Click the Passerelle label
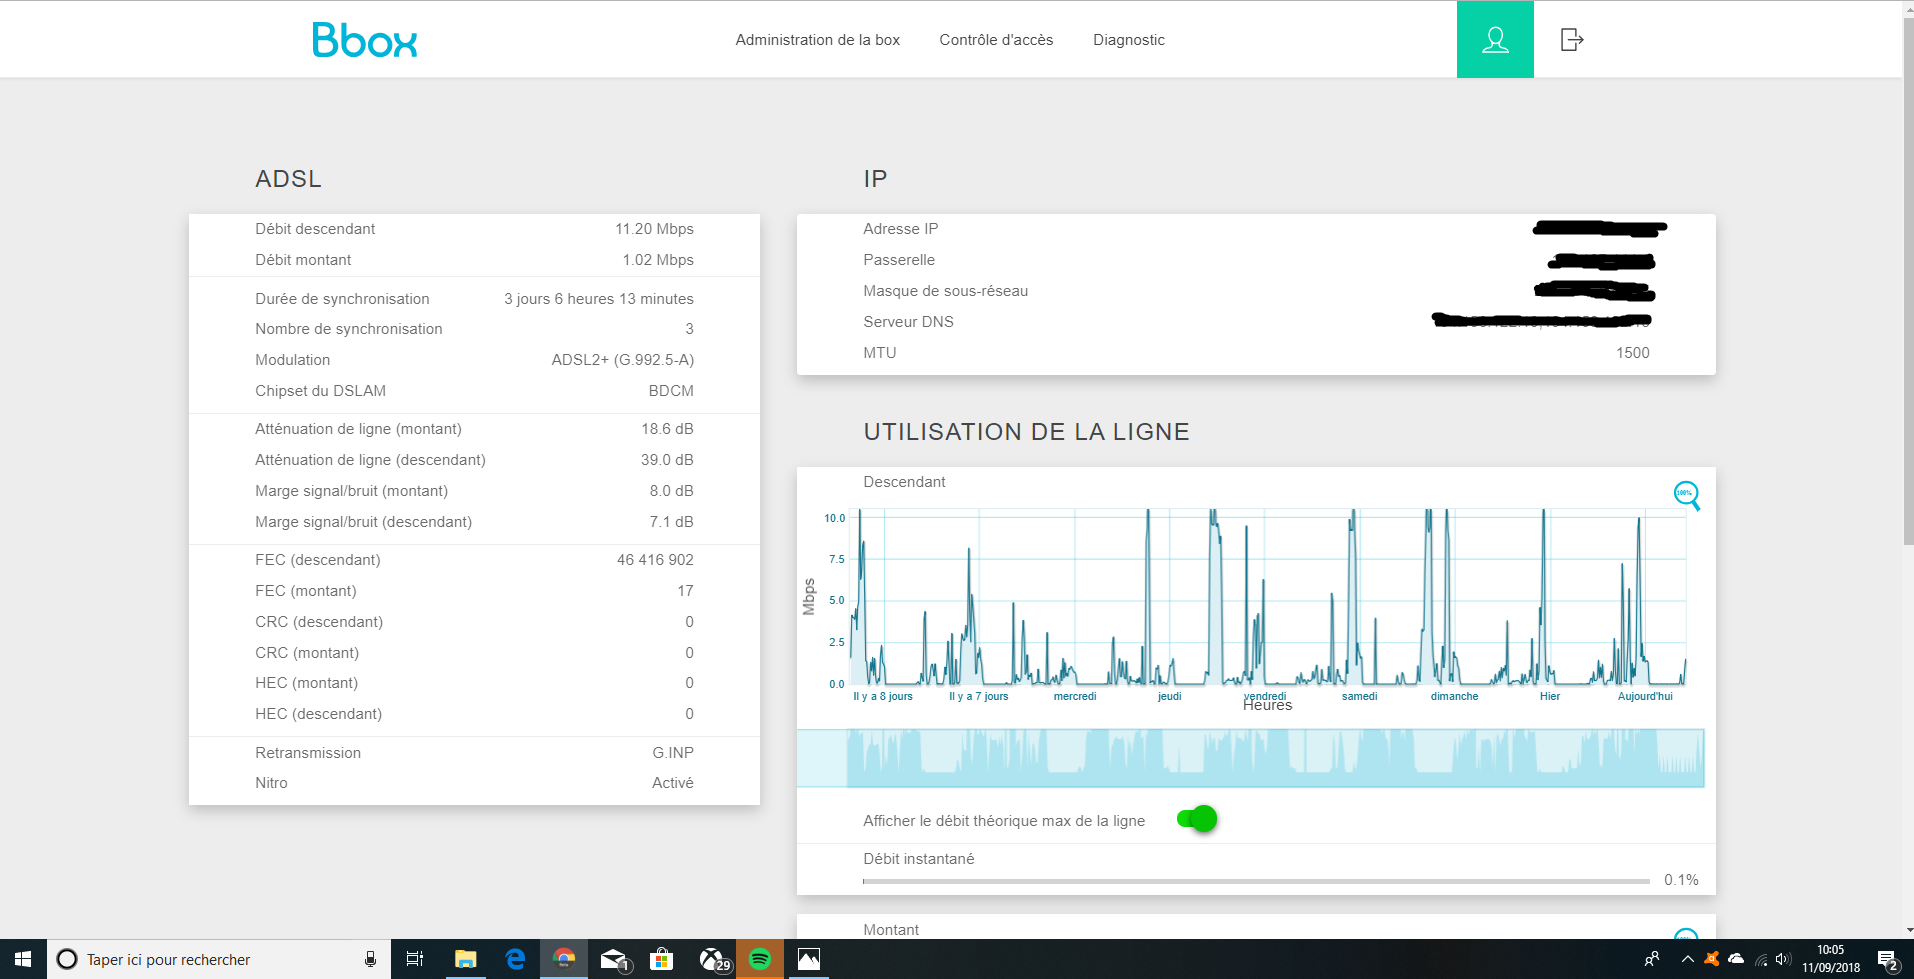The height and width of the screenshot is (979, 1914). (899, 260)
